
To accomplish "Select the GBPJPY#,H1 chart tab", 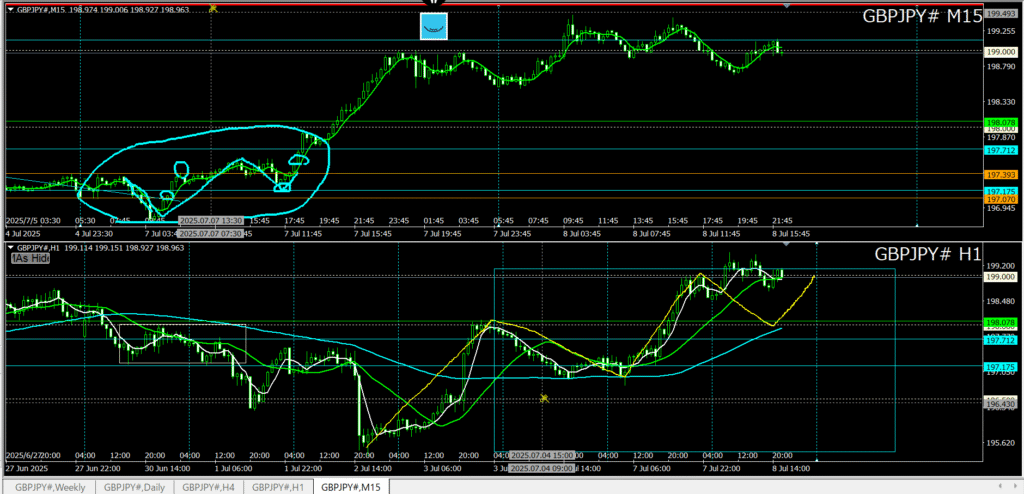I will click(278, 487).
